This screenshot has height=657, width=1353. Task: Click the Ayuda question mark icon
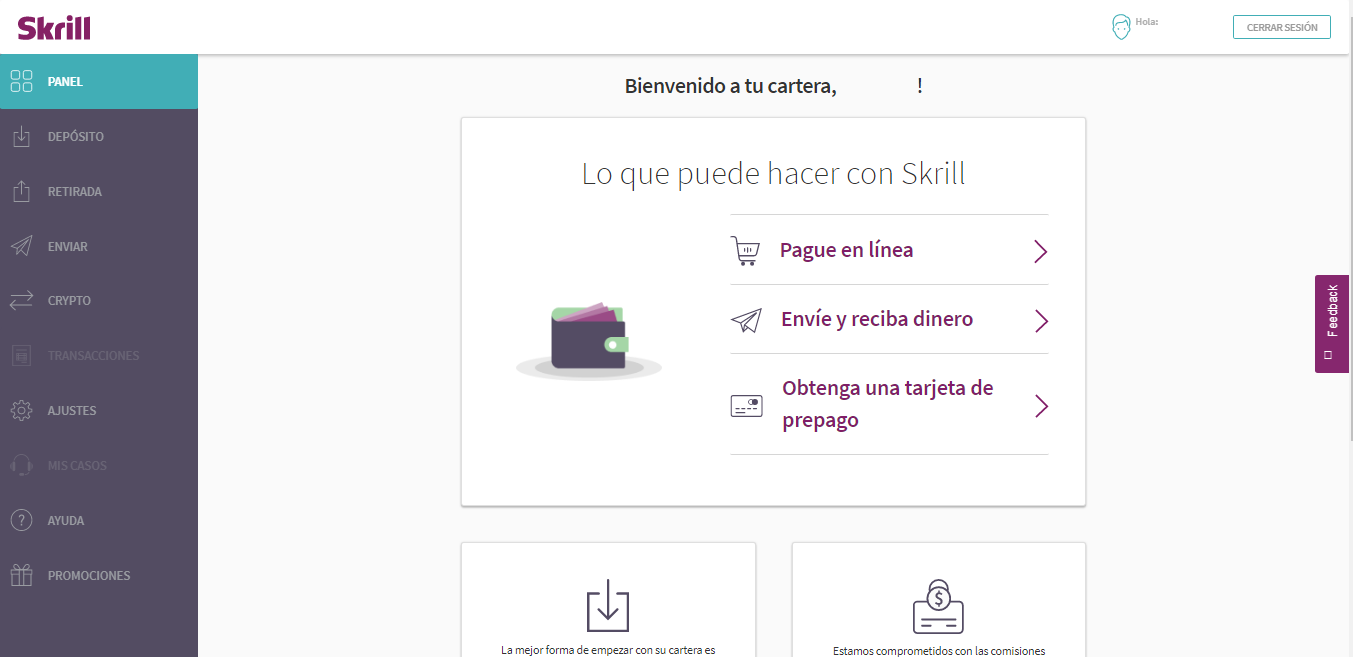(21, 520)
